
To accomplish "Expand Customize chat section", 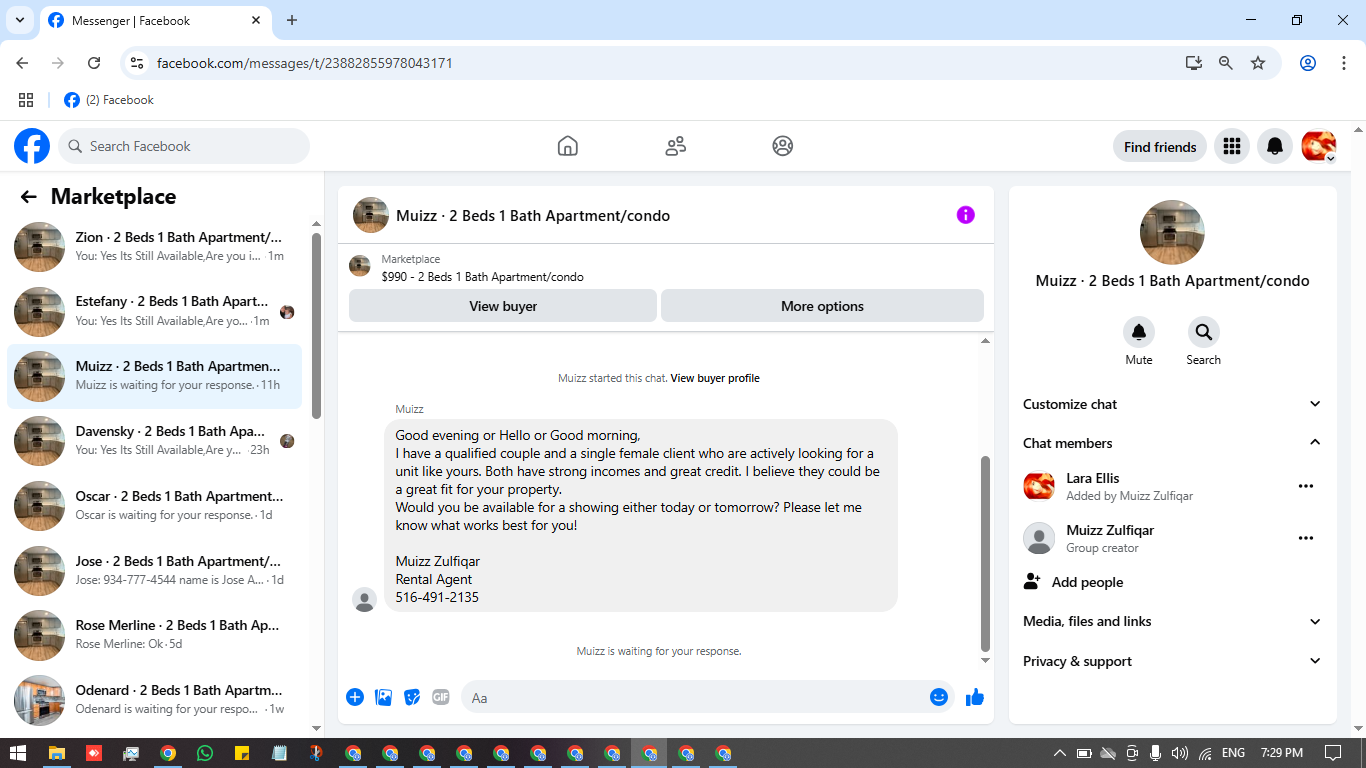I will pos(1172,404).
